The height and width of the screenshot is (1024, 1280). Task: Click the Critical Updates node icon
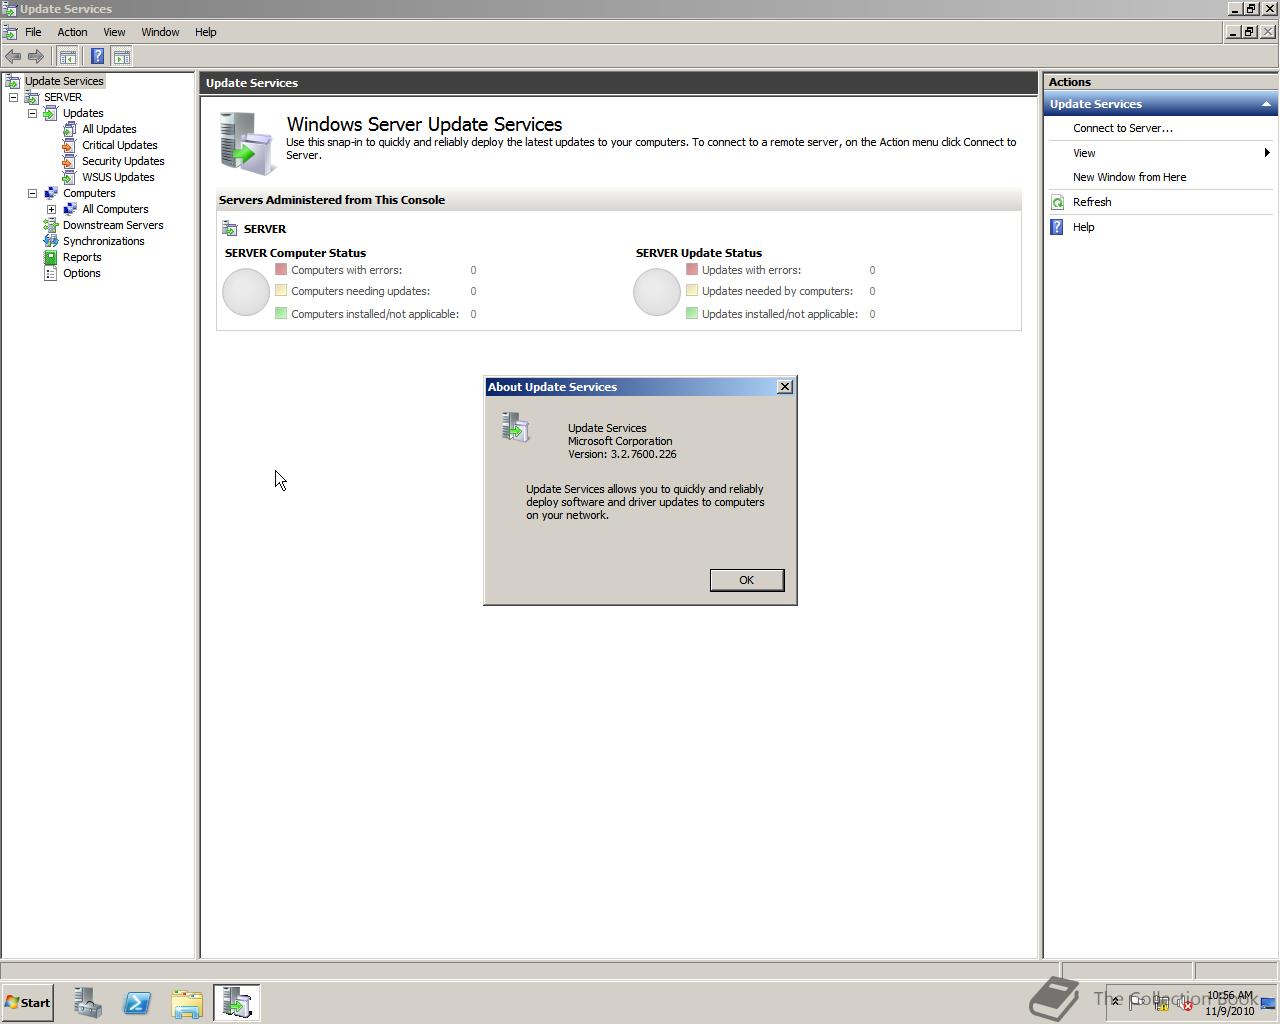(x=70, y=145)
